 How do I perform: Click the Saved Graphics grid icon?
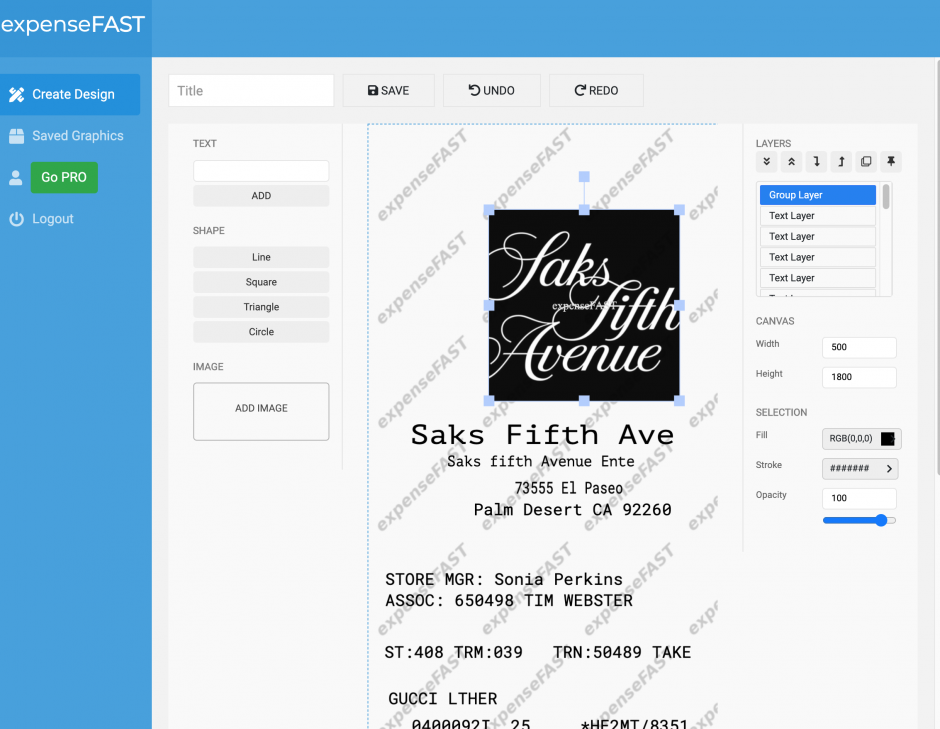point(15,135)
